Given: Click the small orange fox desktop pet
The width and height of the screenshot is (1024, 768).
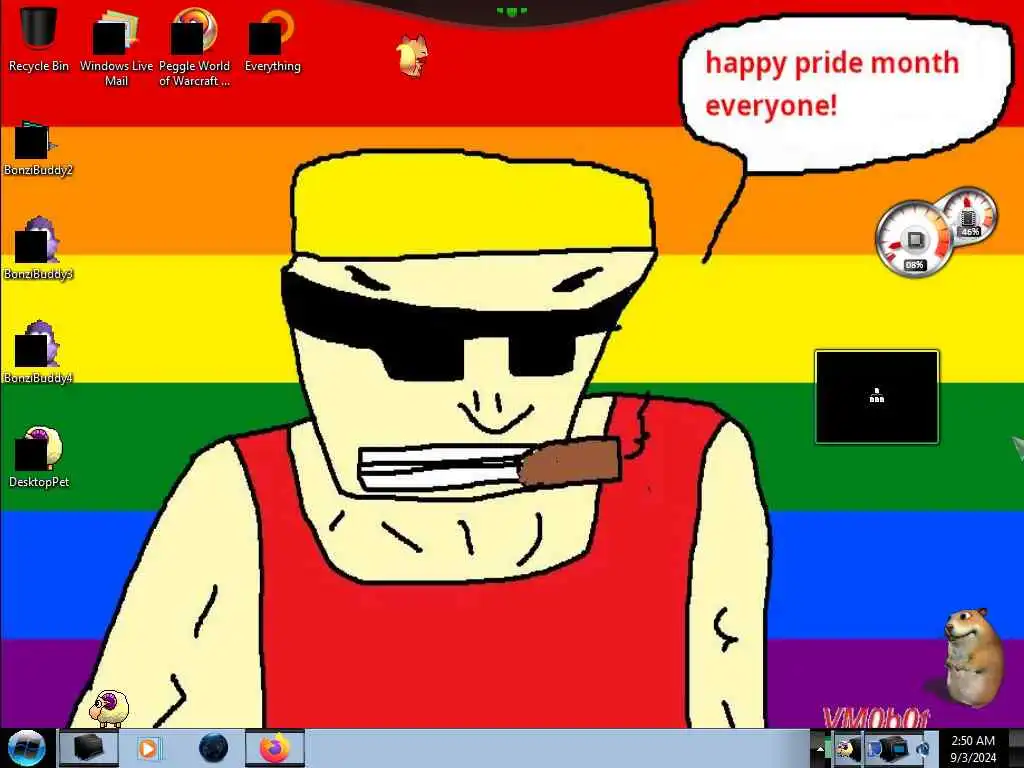Looking at the screenshot, I should click(x=413, y=56).
